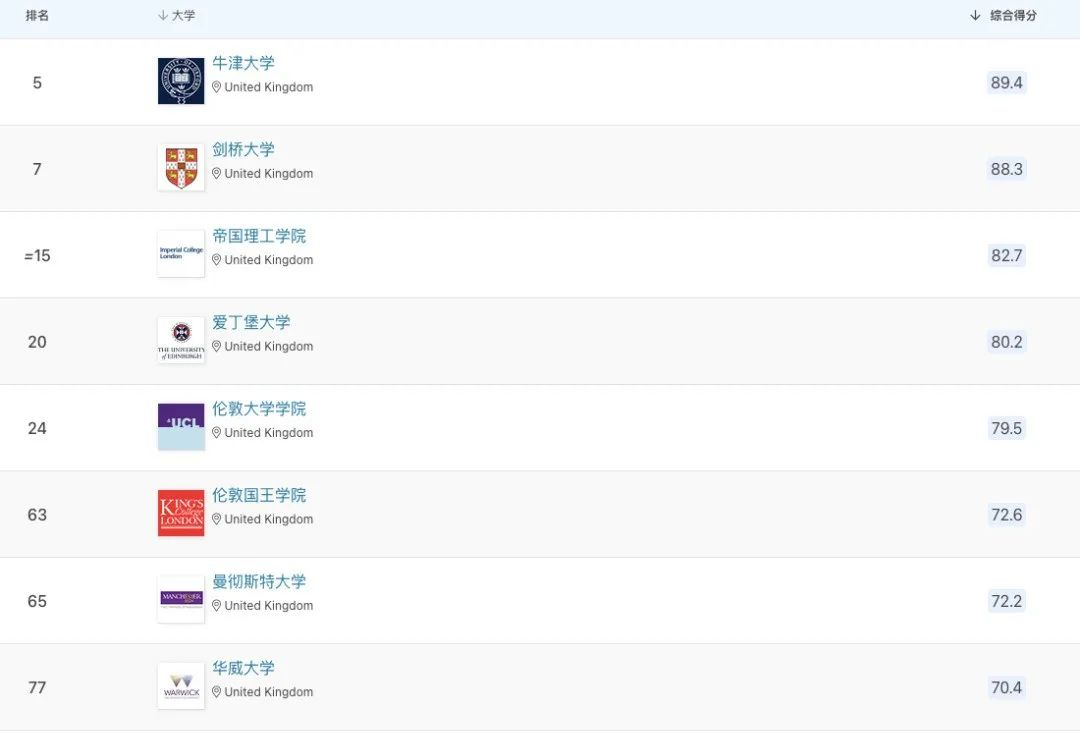Click the University of Edinburgh logo

tap(180, 340)
